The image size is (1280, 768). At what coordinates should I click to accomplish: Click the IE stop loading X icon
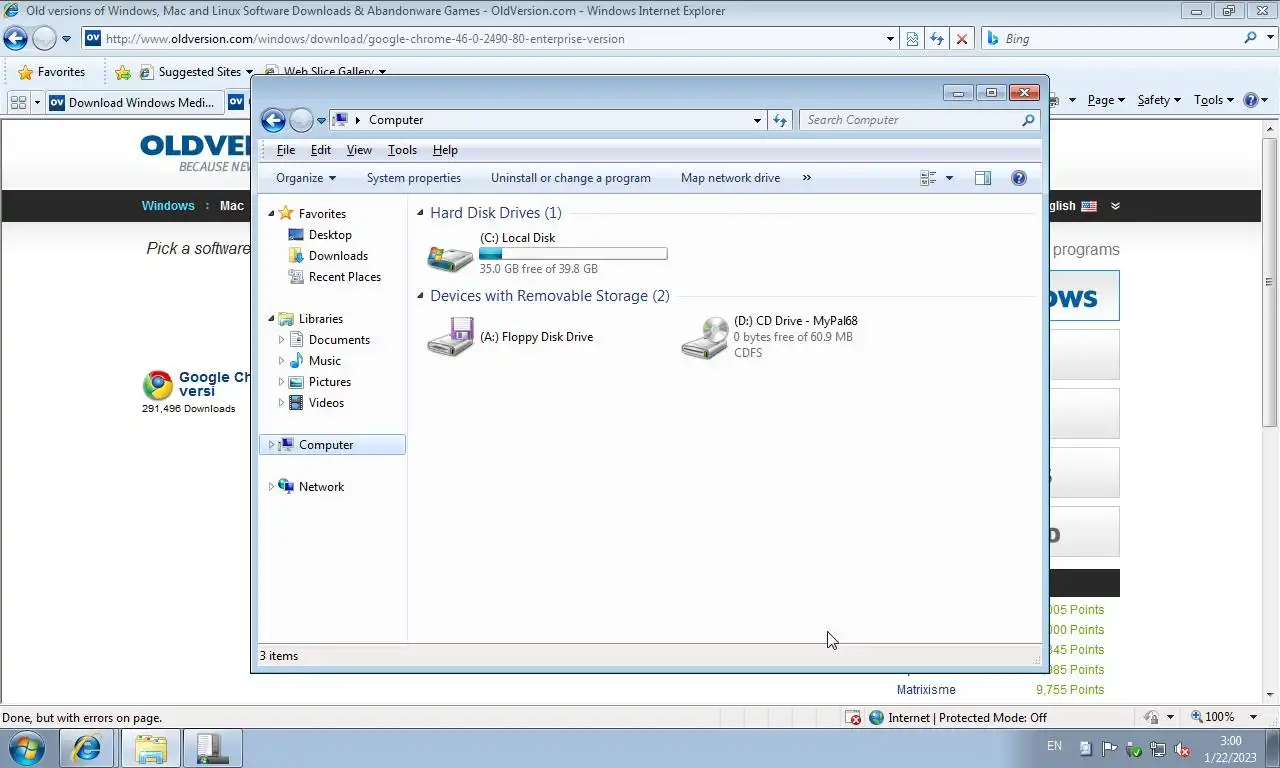[961, 39]
